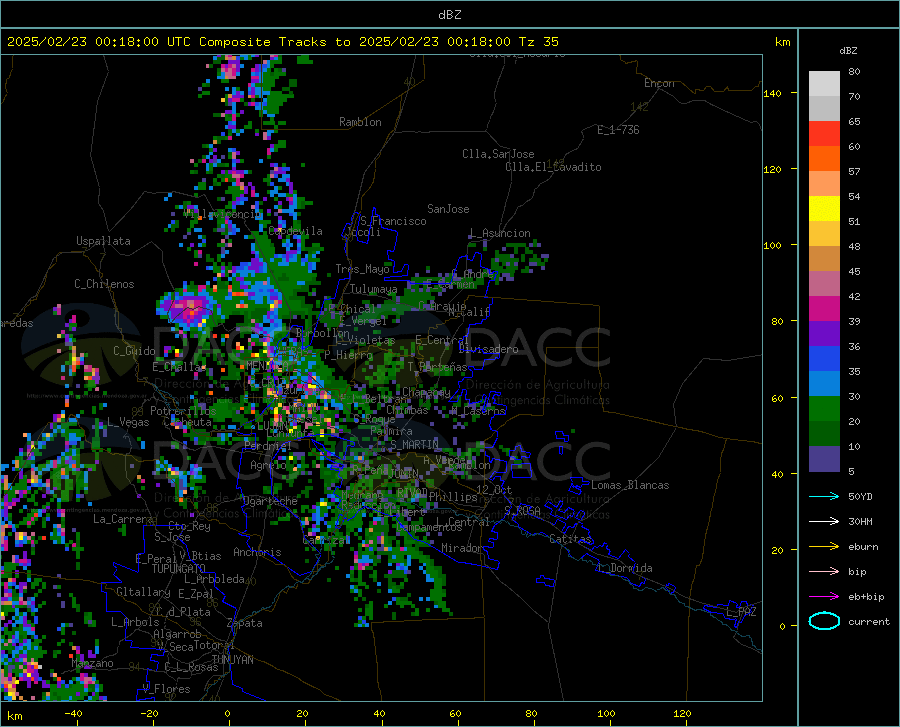The image size is (900, 727).
Task: Click the Ugarteche place label
Action: (270, 501)
